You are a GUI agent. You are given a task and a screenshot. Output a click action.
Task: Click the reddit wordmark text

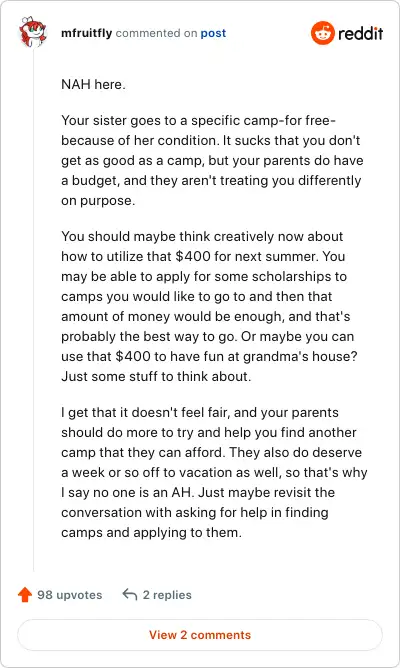pos(360,33)
